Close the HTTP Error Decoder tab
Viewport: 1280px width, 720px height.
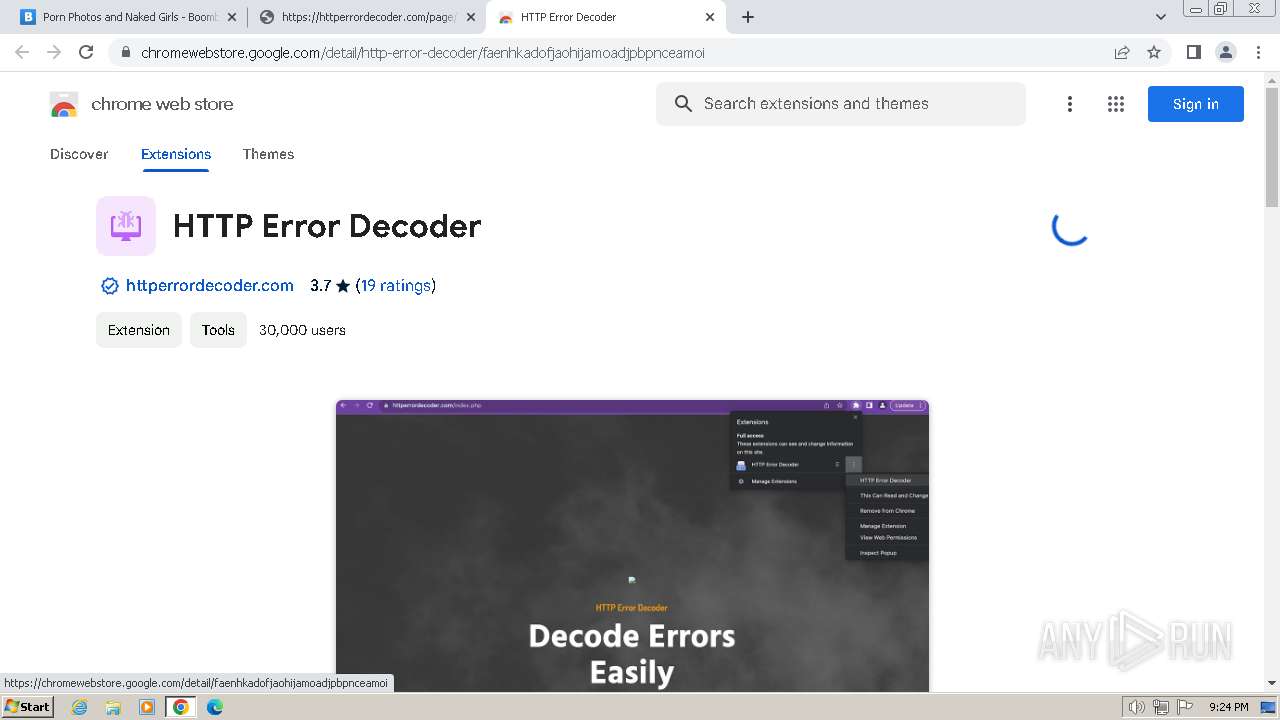[710, 17]
